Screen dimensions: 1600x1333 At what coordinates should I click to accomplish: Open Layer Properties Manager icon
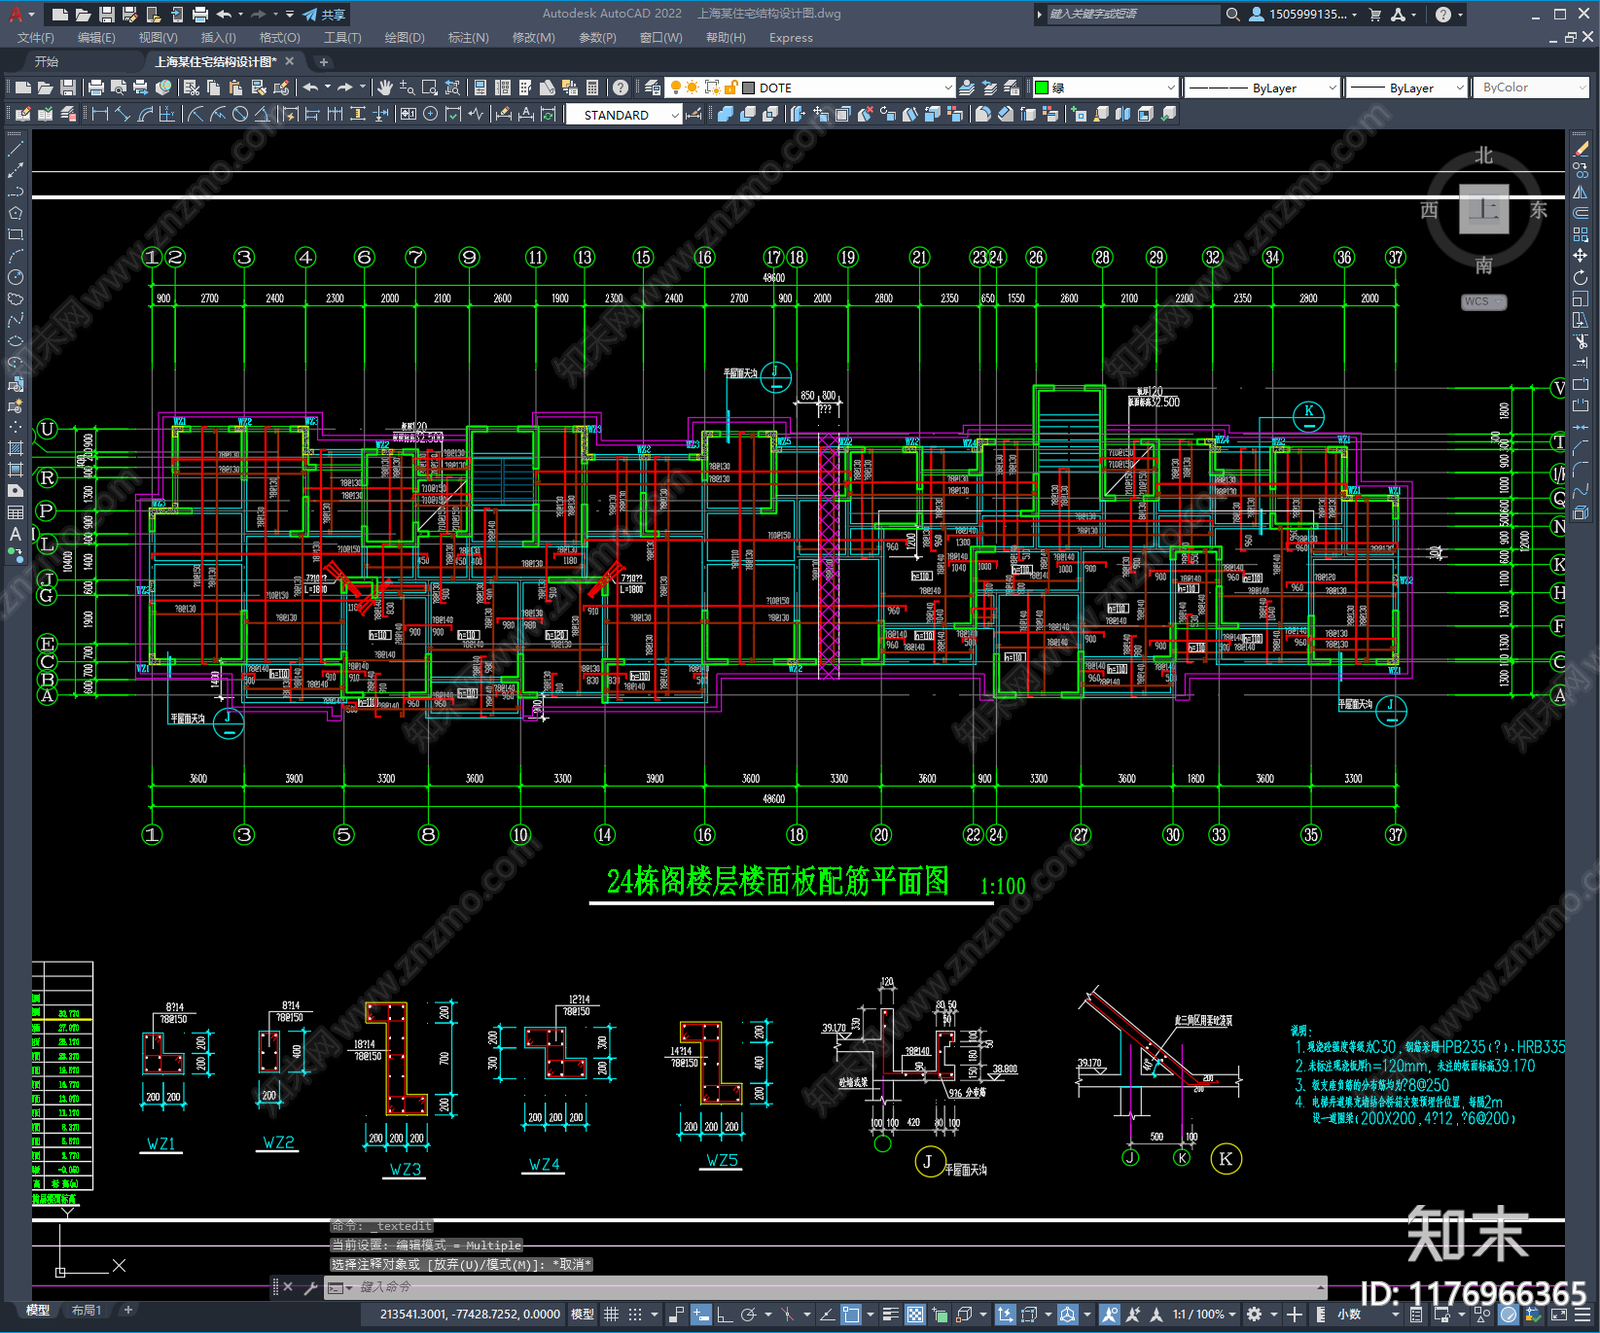point(653,88)
